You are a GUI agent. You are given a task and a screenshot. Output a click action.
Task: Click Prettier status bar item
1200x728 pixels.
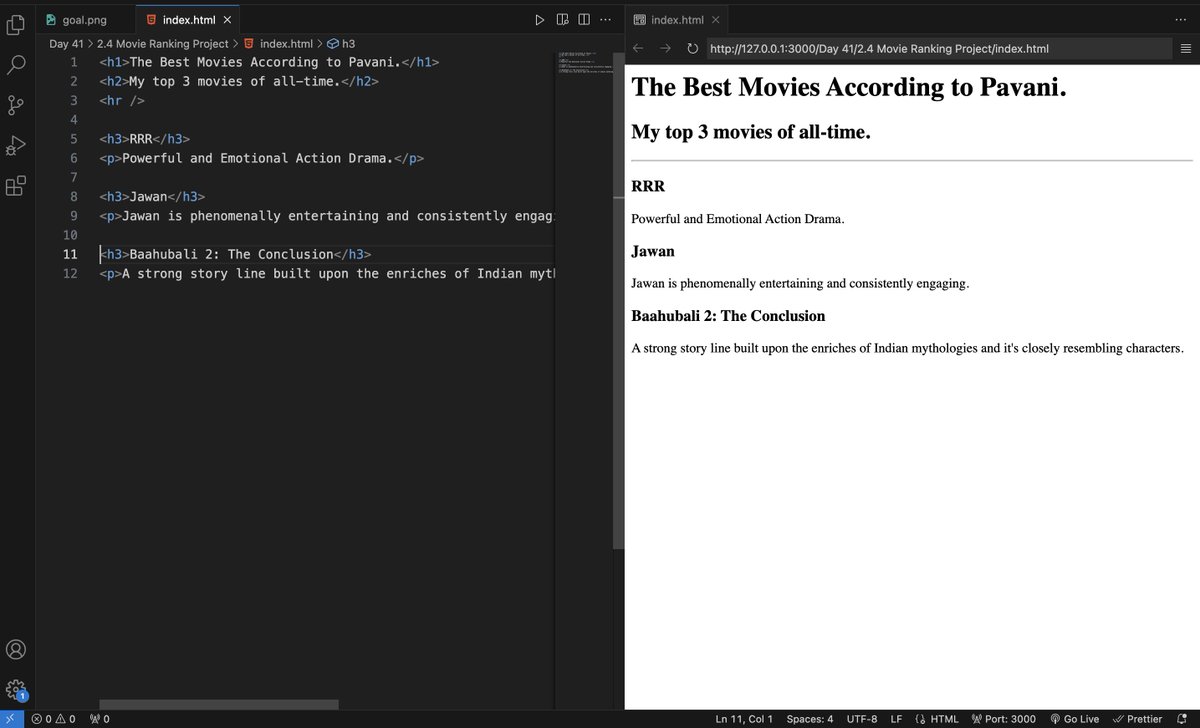[x=1137, y=718]
